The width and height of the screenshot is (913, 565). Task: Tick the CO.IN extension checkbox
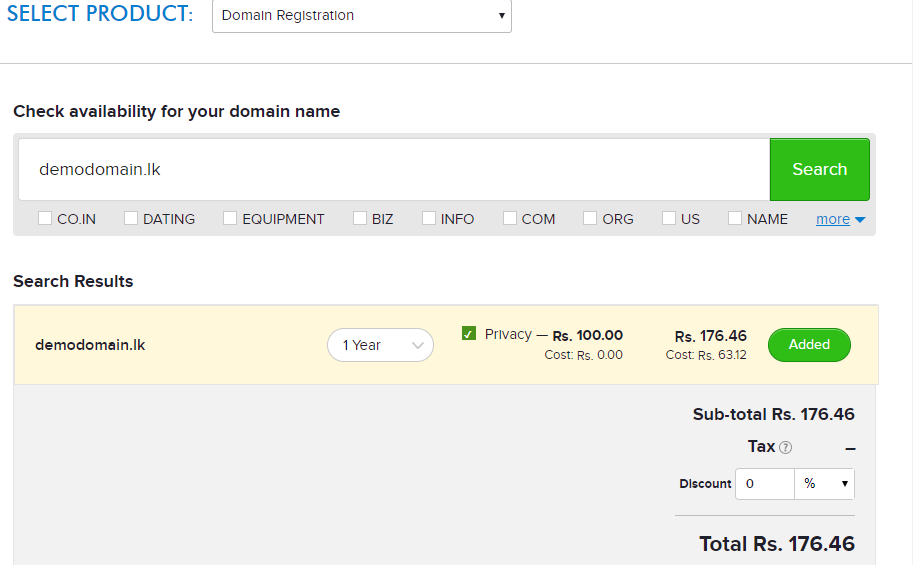(x=45, y=218)
